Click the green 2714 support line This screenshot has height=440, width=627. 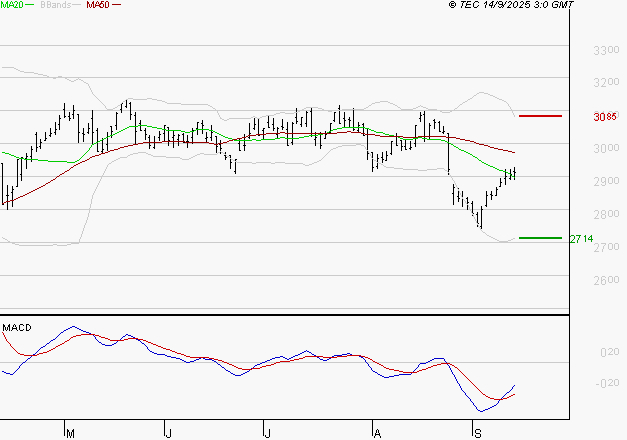(x=541, y=238)
